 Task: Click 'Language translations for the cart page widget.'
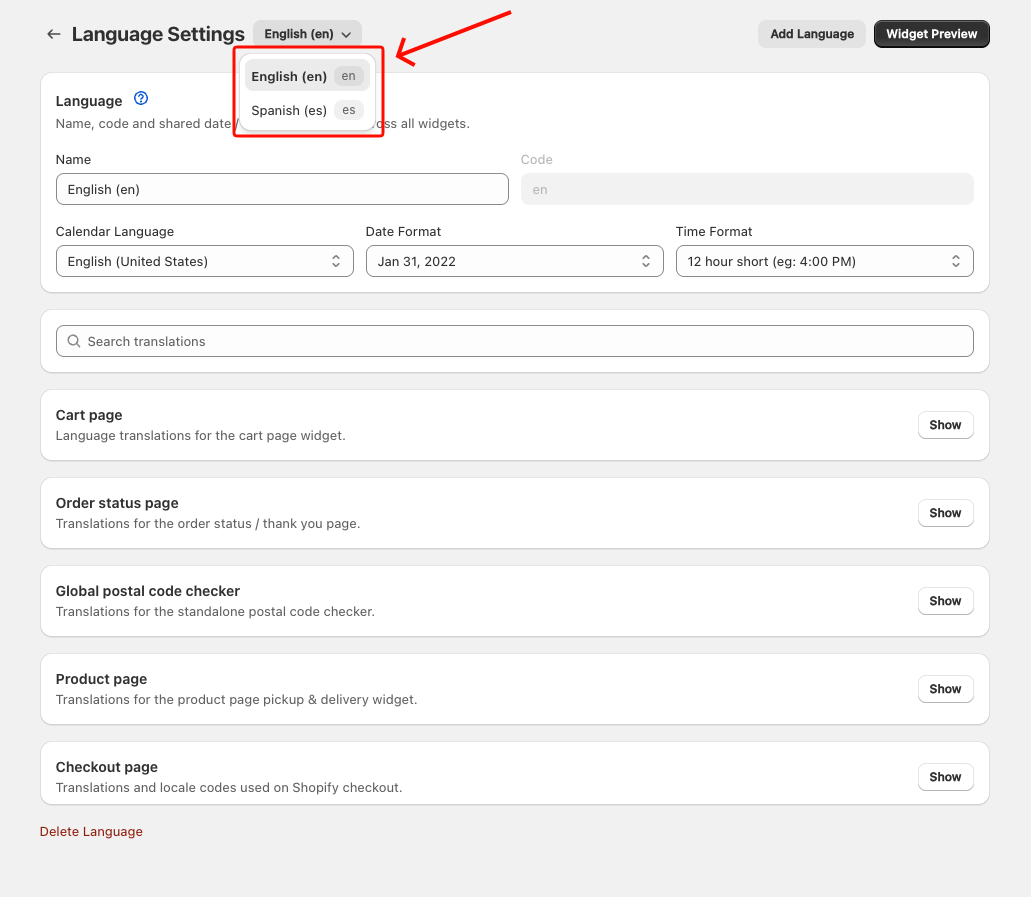201,436
